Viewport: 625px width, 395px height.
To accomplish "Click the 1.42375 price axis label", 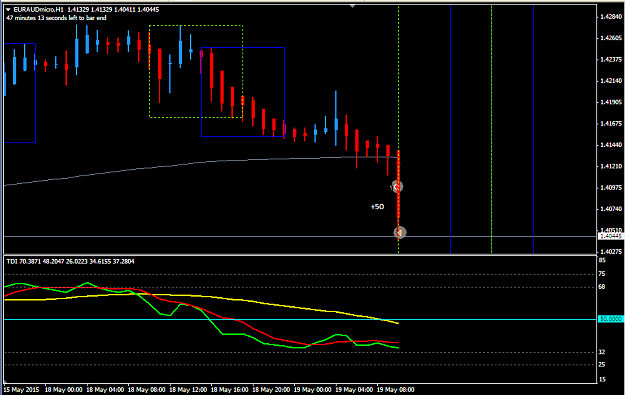I will pyautogui.click(x=611, y=59).
